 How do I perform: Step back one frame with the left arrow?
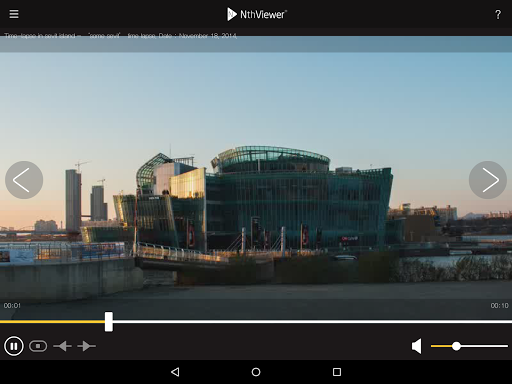tap(62, 346)
